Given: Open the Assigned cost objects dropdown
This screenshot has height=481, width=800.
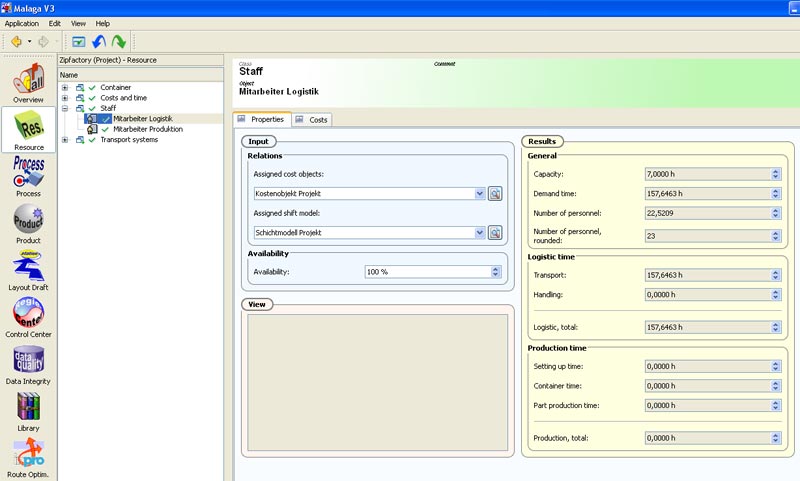Looking at the screenshot, I should pos(480,194).
